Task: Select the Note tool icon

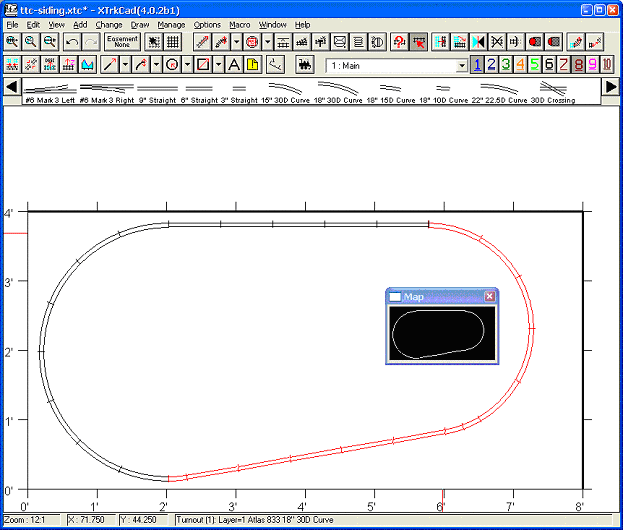Action: pos(253,65)
